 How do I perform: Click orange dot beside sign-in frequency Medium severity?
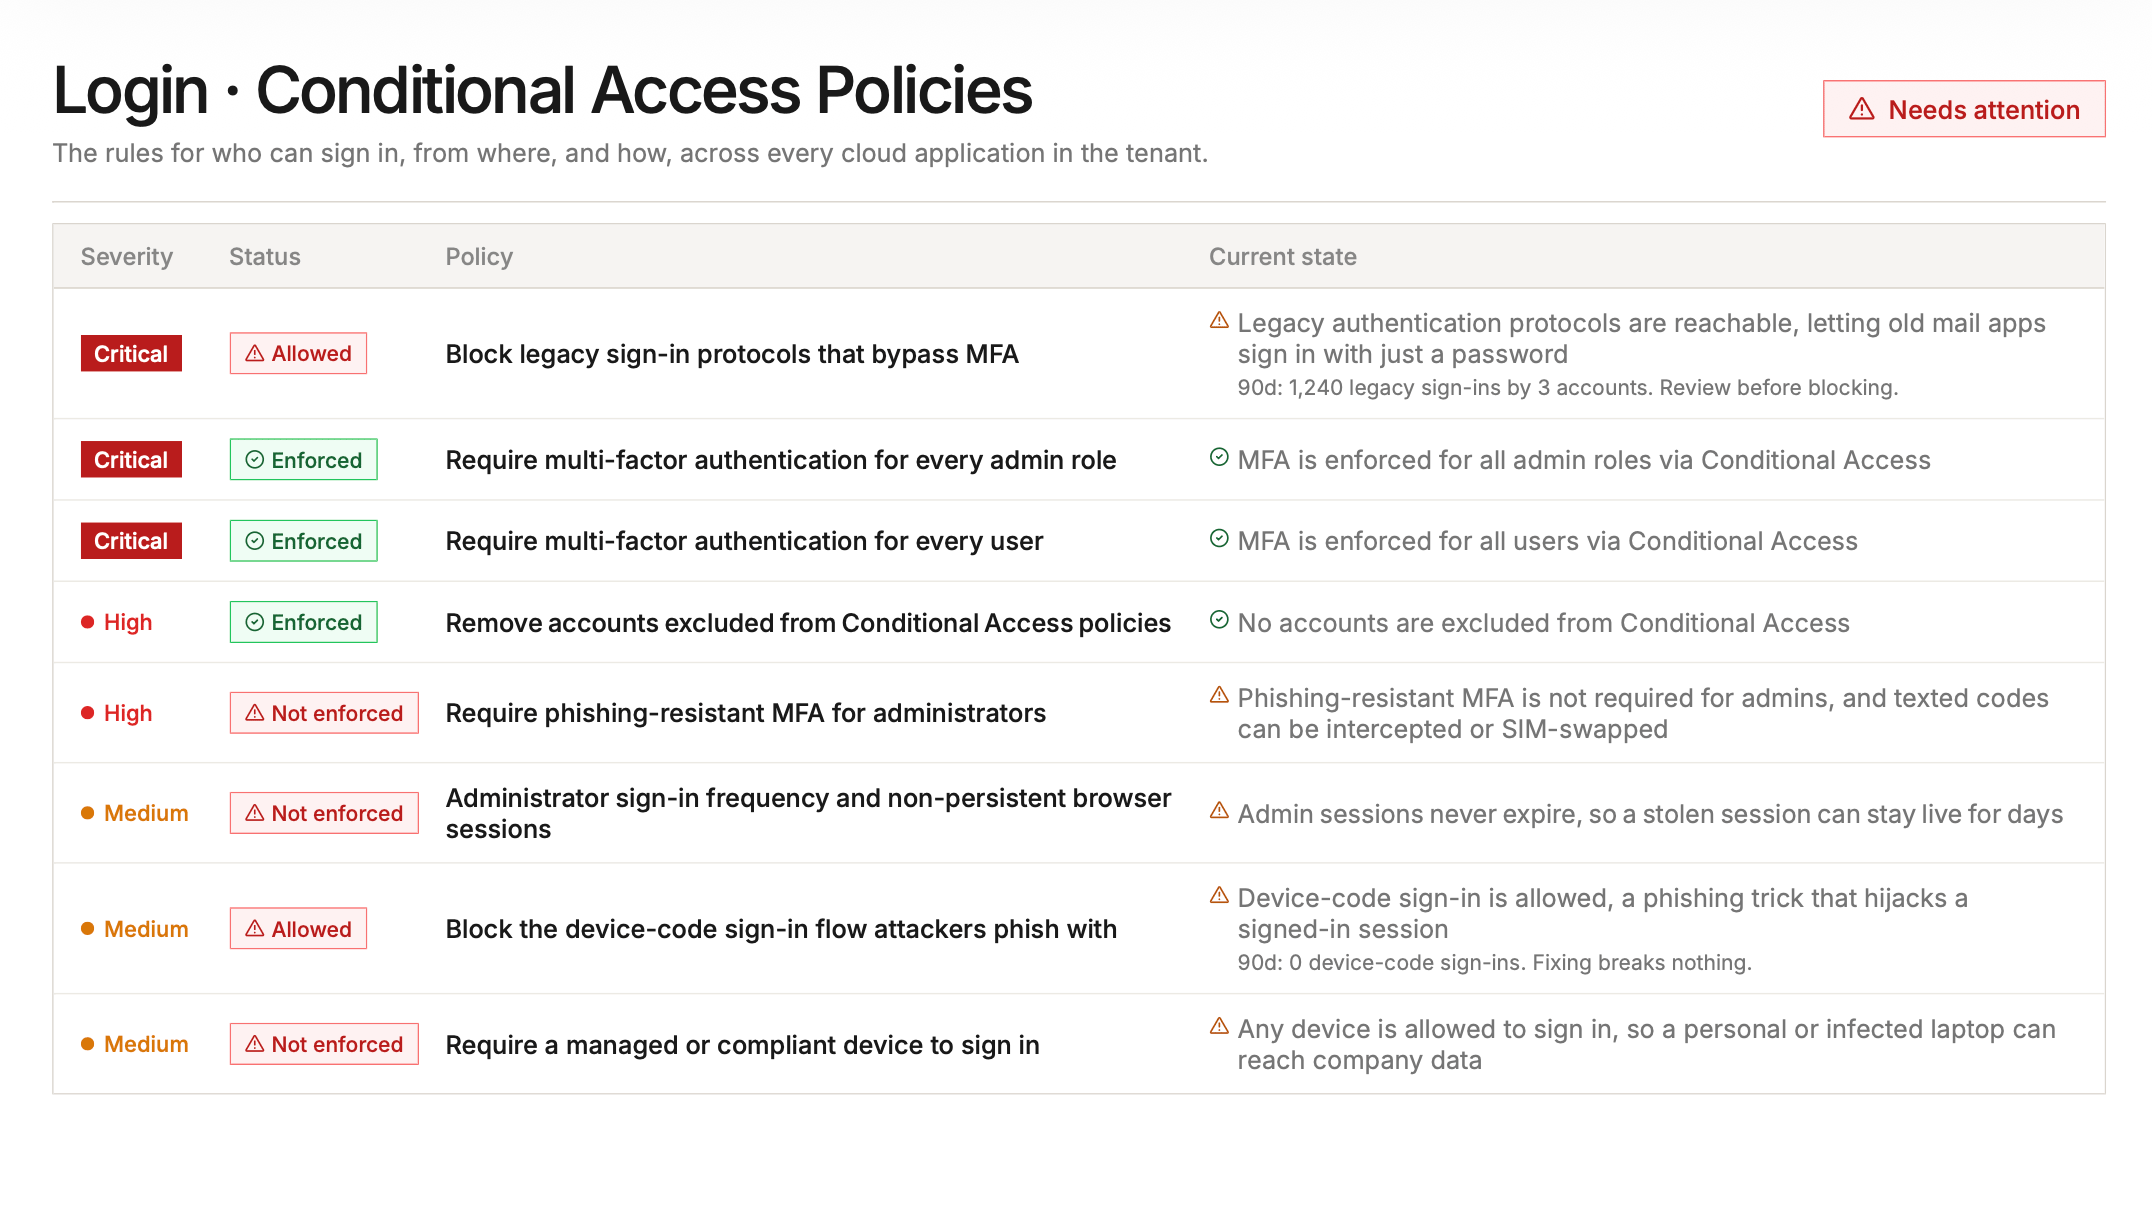(88, 813)
